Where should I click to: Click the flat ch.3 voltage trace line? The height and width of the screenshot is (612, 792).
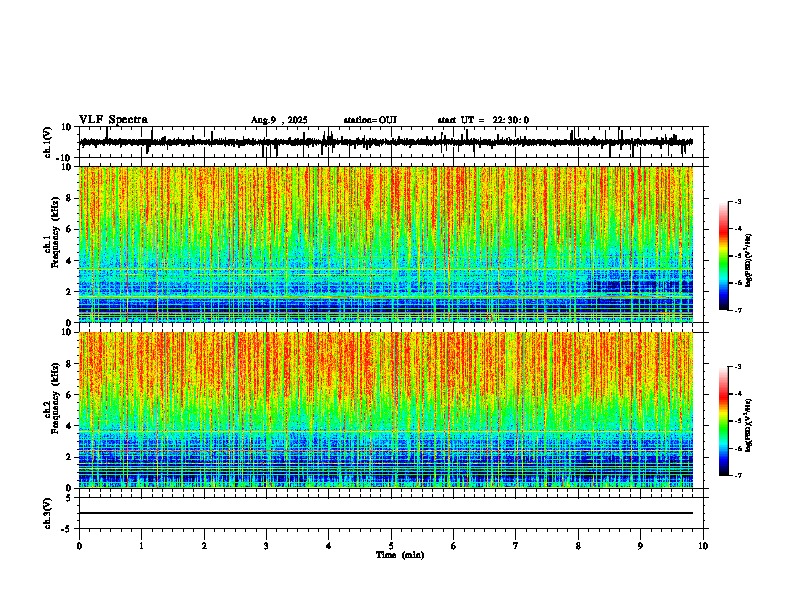click(386, 513)
